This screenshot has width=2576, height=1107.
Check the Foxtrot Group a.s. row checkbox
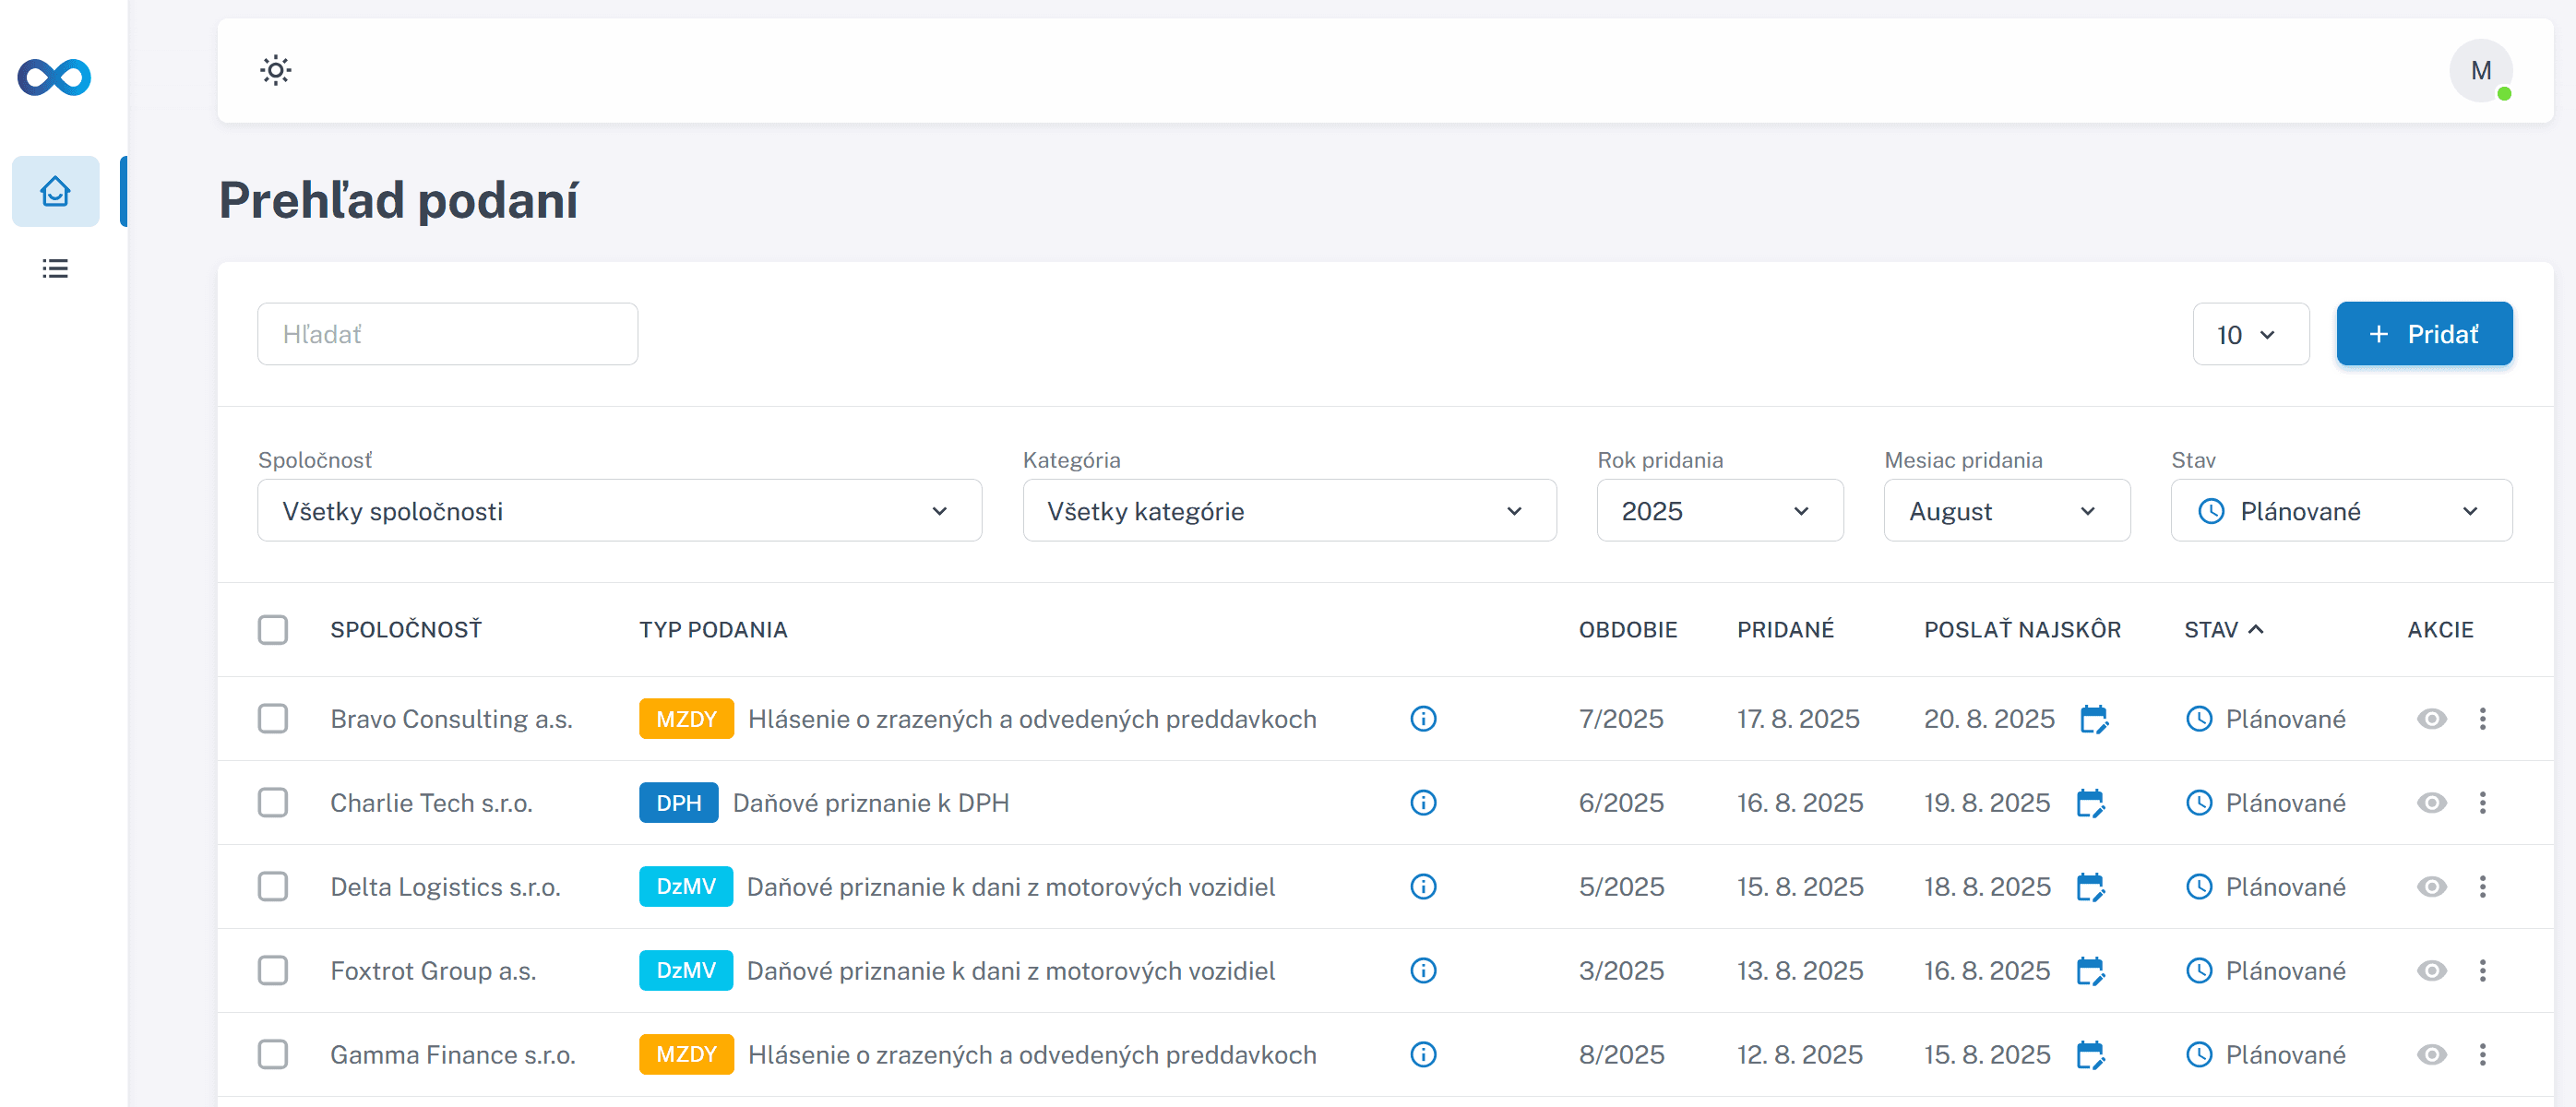point(273,971)
